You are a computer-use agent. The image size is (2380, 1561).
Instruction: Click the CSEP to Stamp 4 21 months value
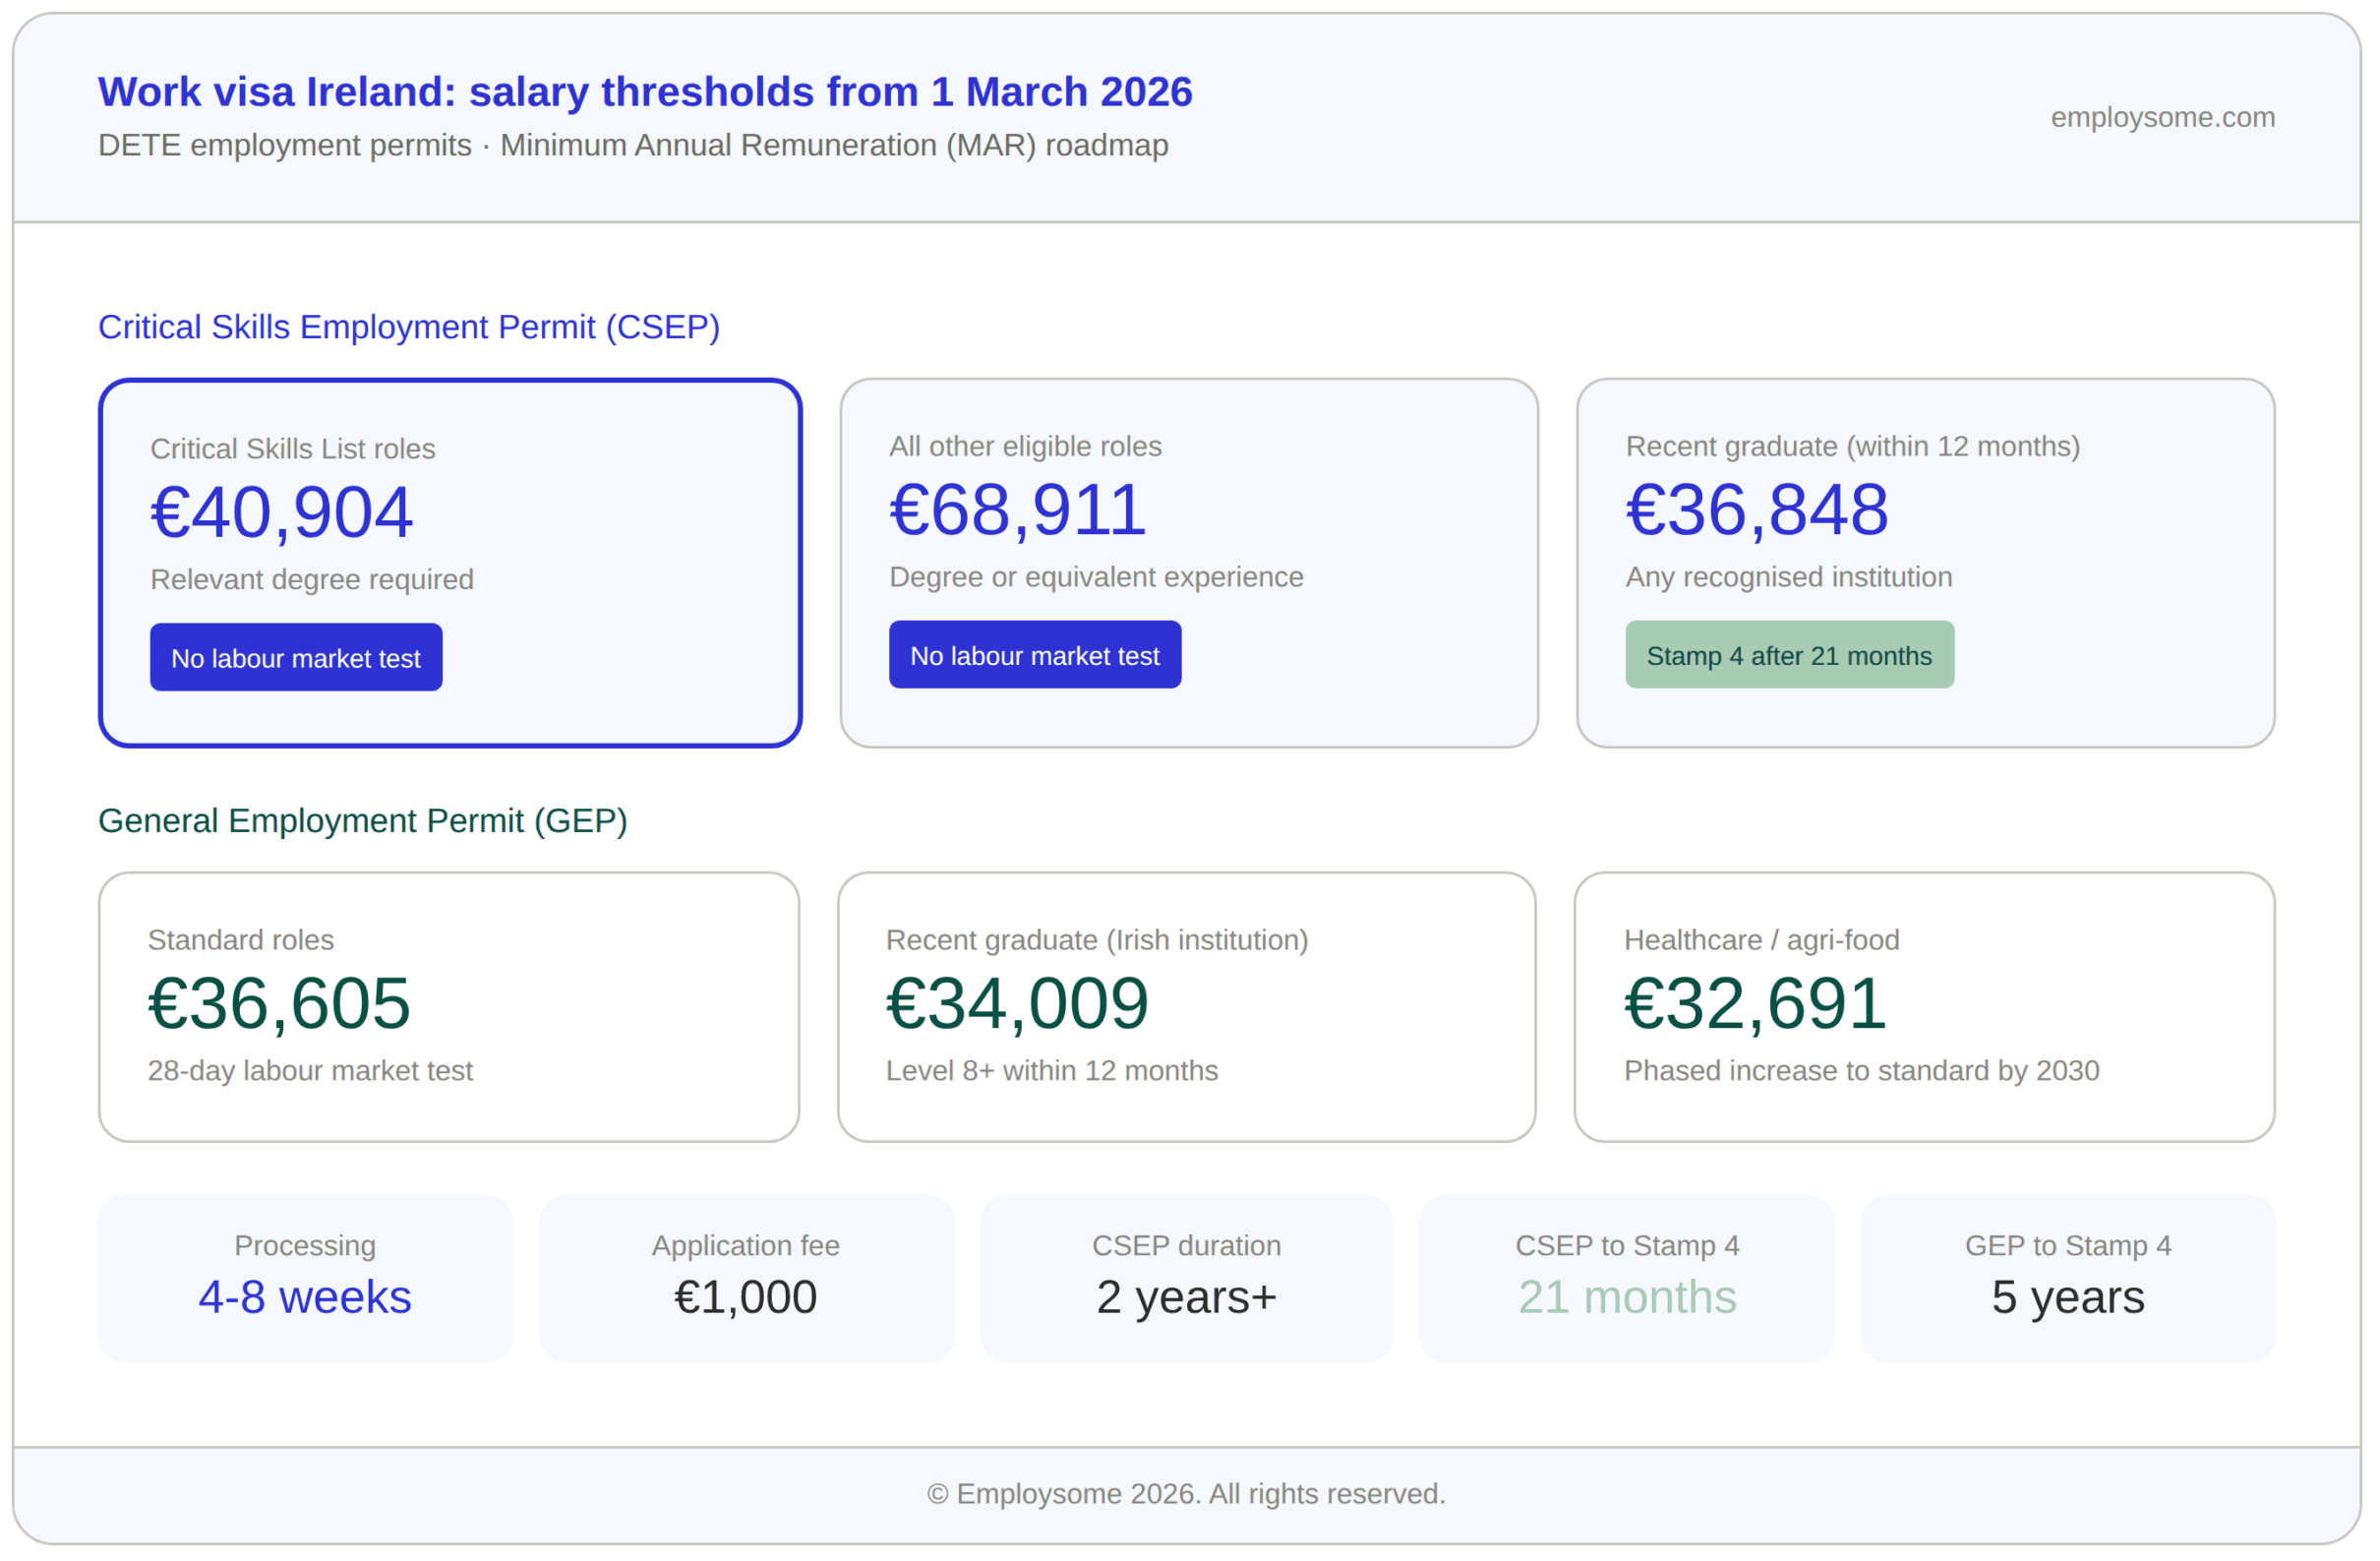tap(1626, 1296)
